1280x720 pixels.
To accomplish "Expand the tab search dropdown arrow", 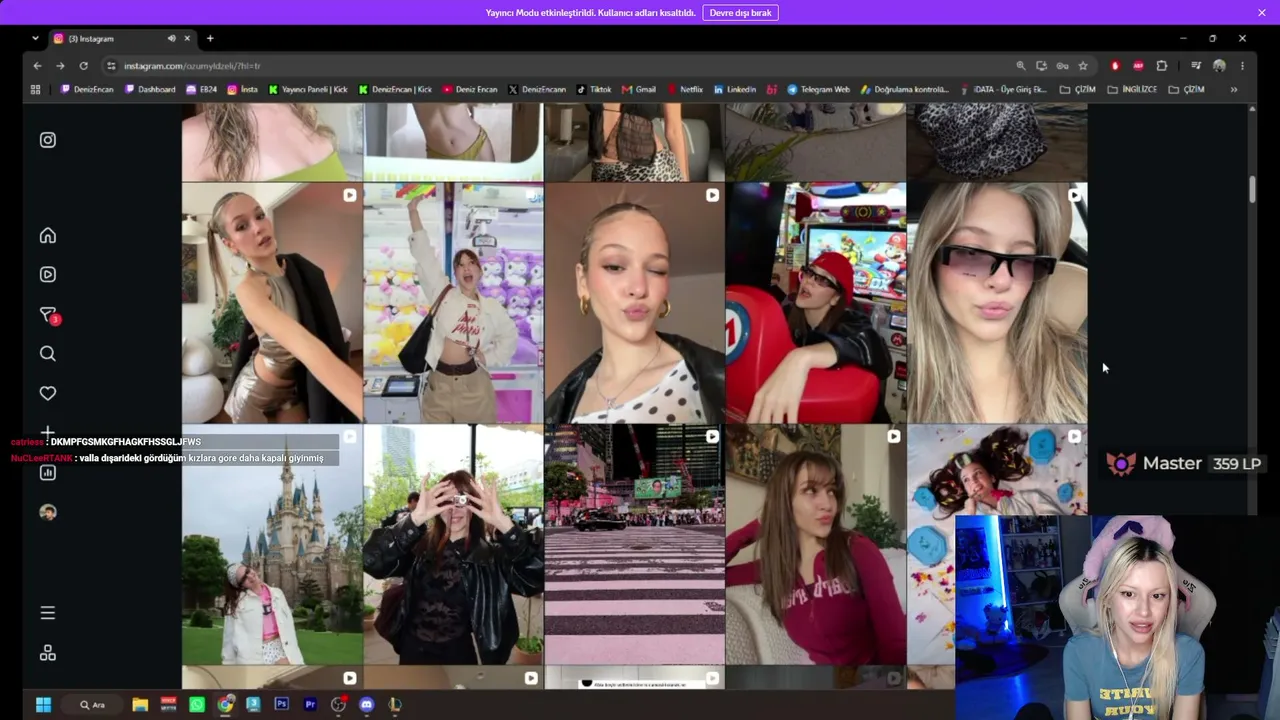I will pyautogui.click(x=35, y=39).
